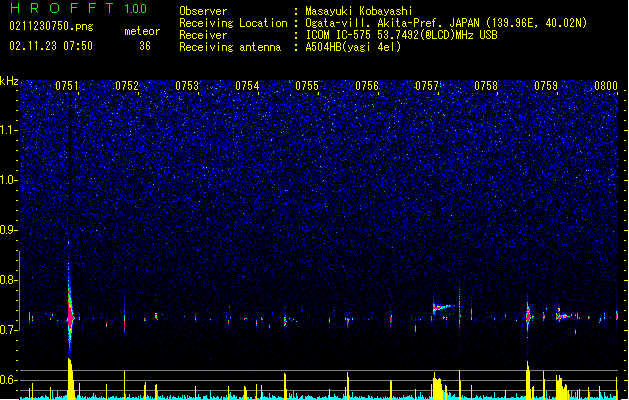
Task: Click the 0751 time marker
Action: point(67,86)
